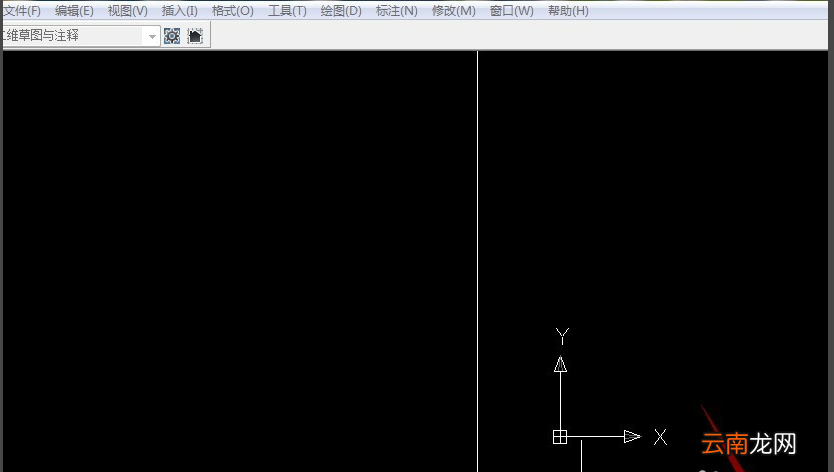The image size is (834, 472).
Task: Select the 二维草图与注释 workspace field
Action: (81, 36)
